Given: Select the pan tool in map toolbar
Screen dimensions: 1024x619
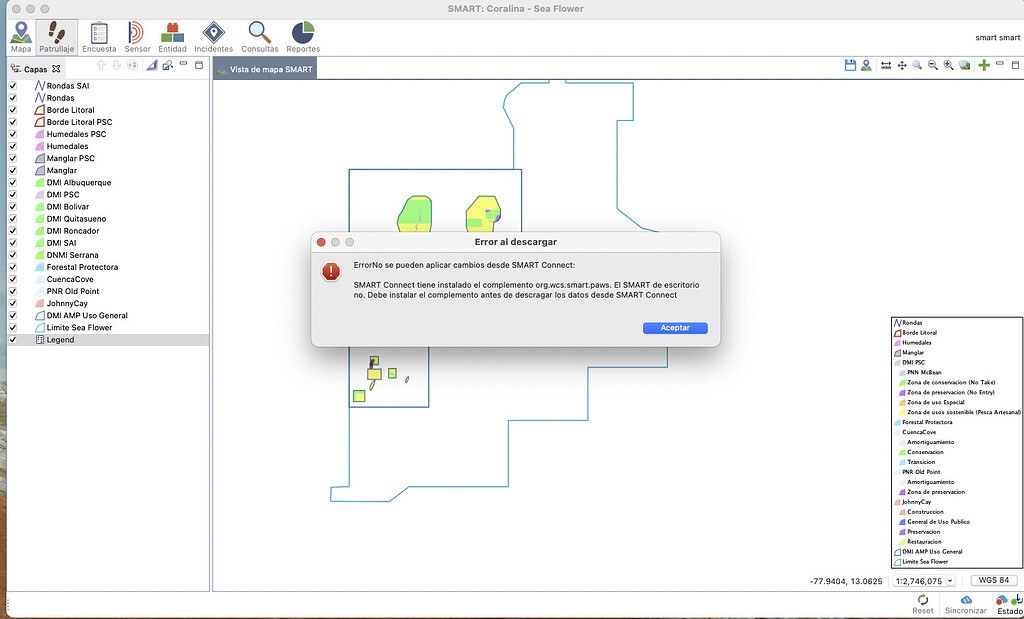Looking at the screenshot, I should point(902,65).
